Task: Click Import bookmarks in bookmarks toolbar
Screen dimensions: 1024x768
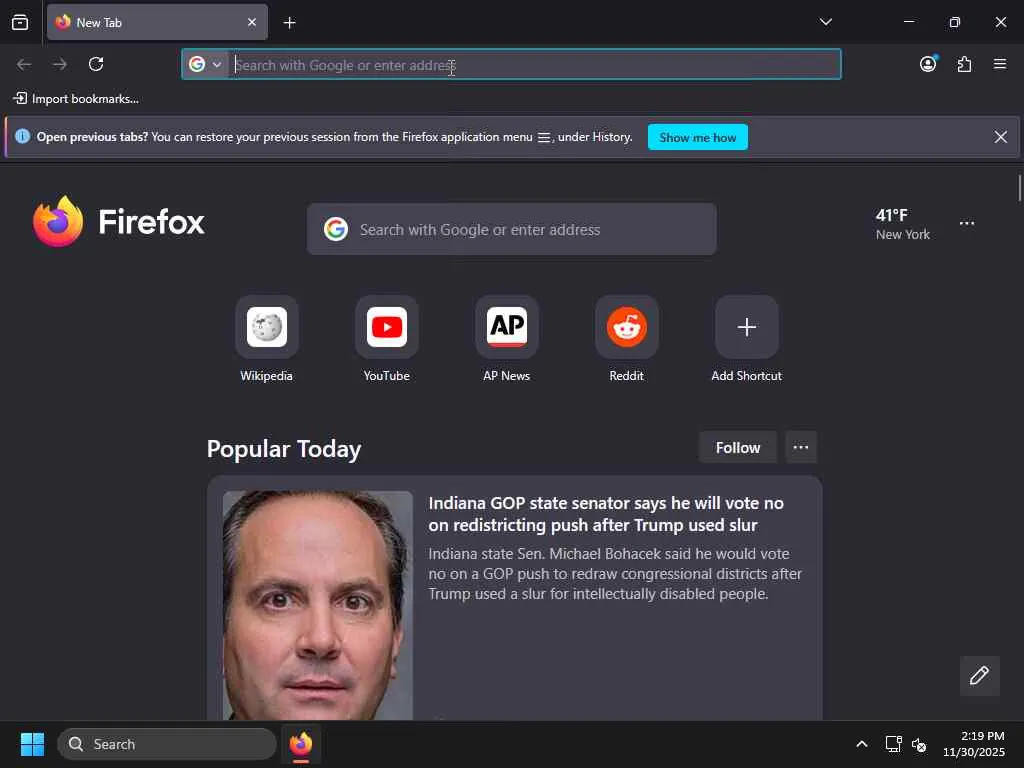Action: tap(76, 99)
